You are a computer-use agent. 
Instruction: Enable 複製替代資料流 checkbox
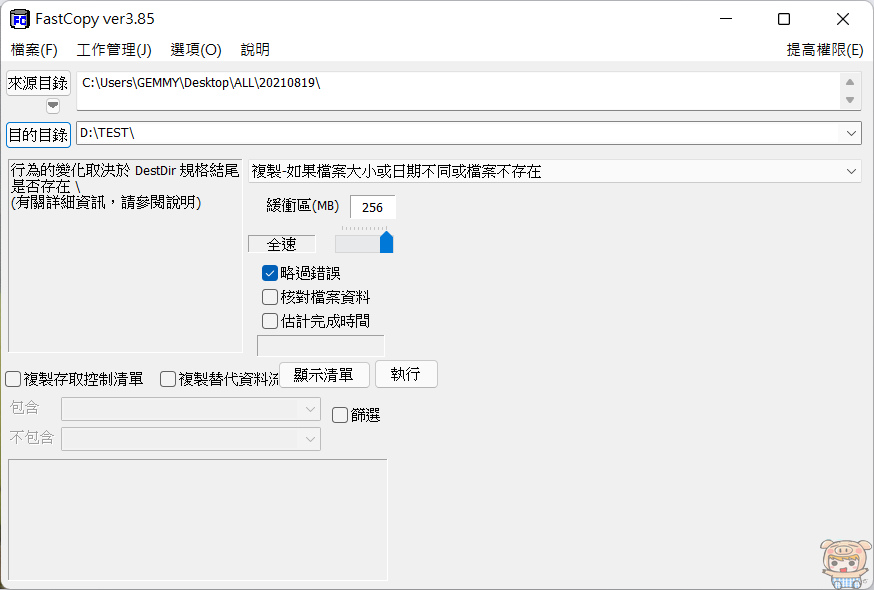click(168, 379)
